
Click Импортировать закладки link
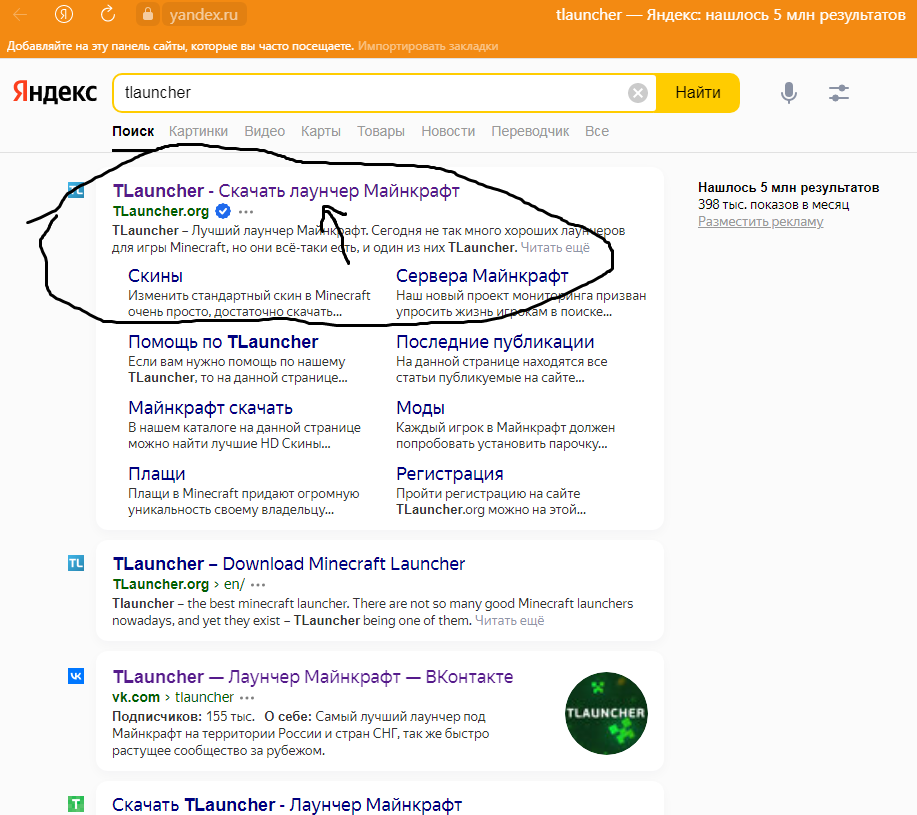428,46
